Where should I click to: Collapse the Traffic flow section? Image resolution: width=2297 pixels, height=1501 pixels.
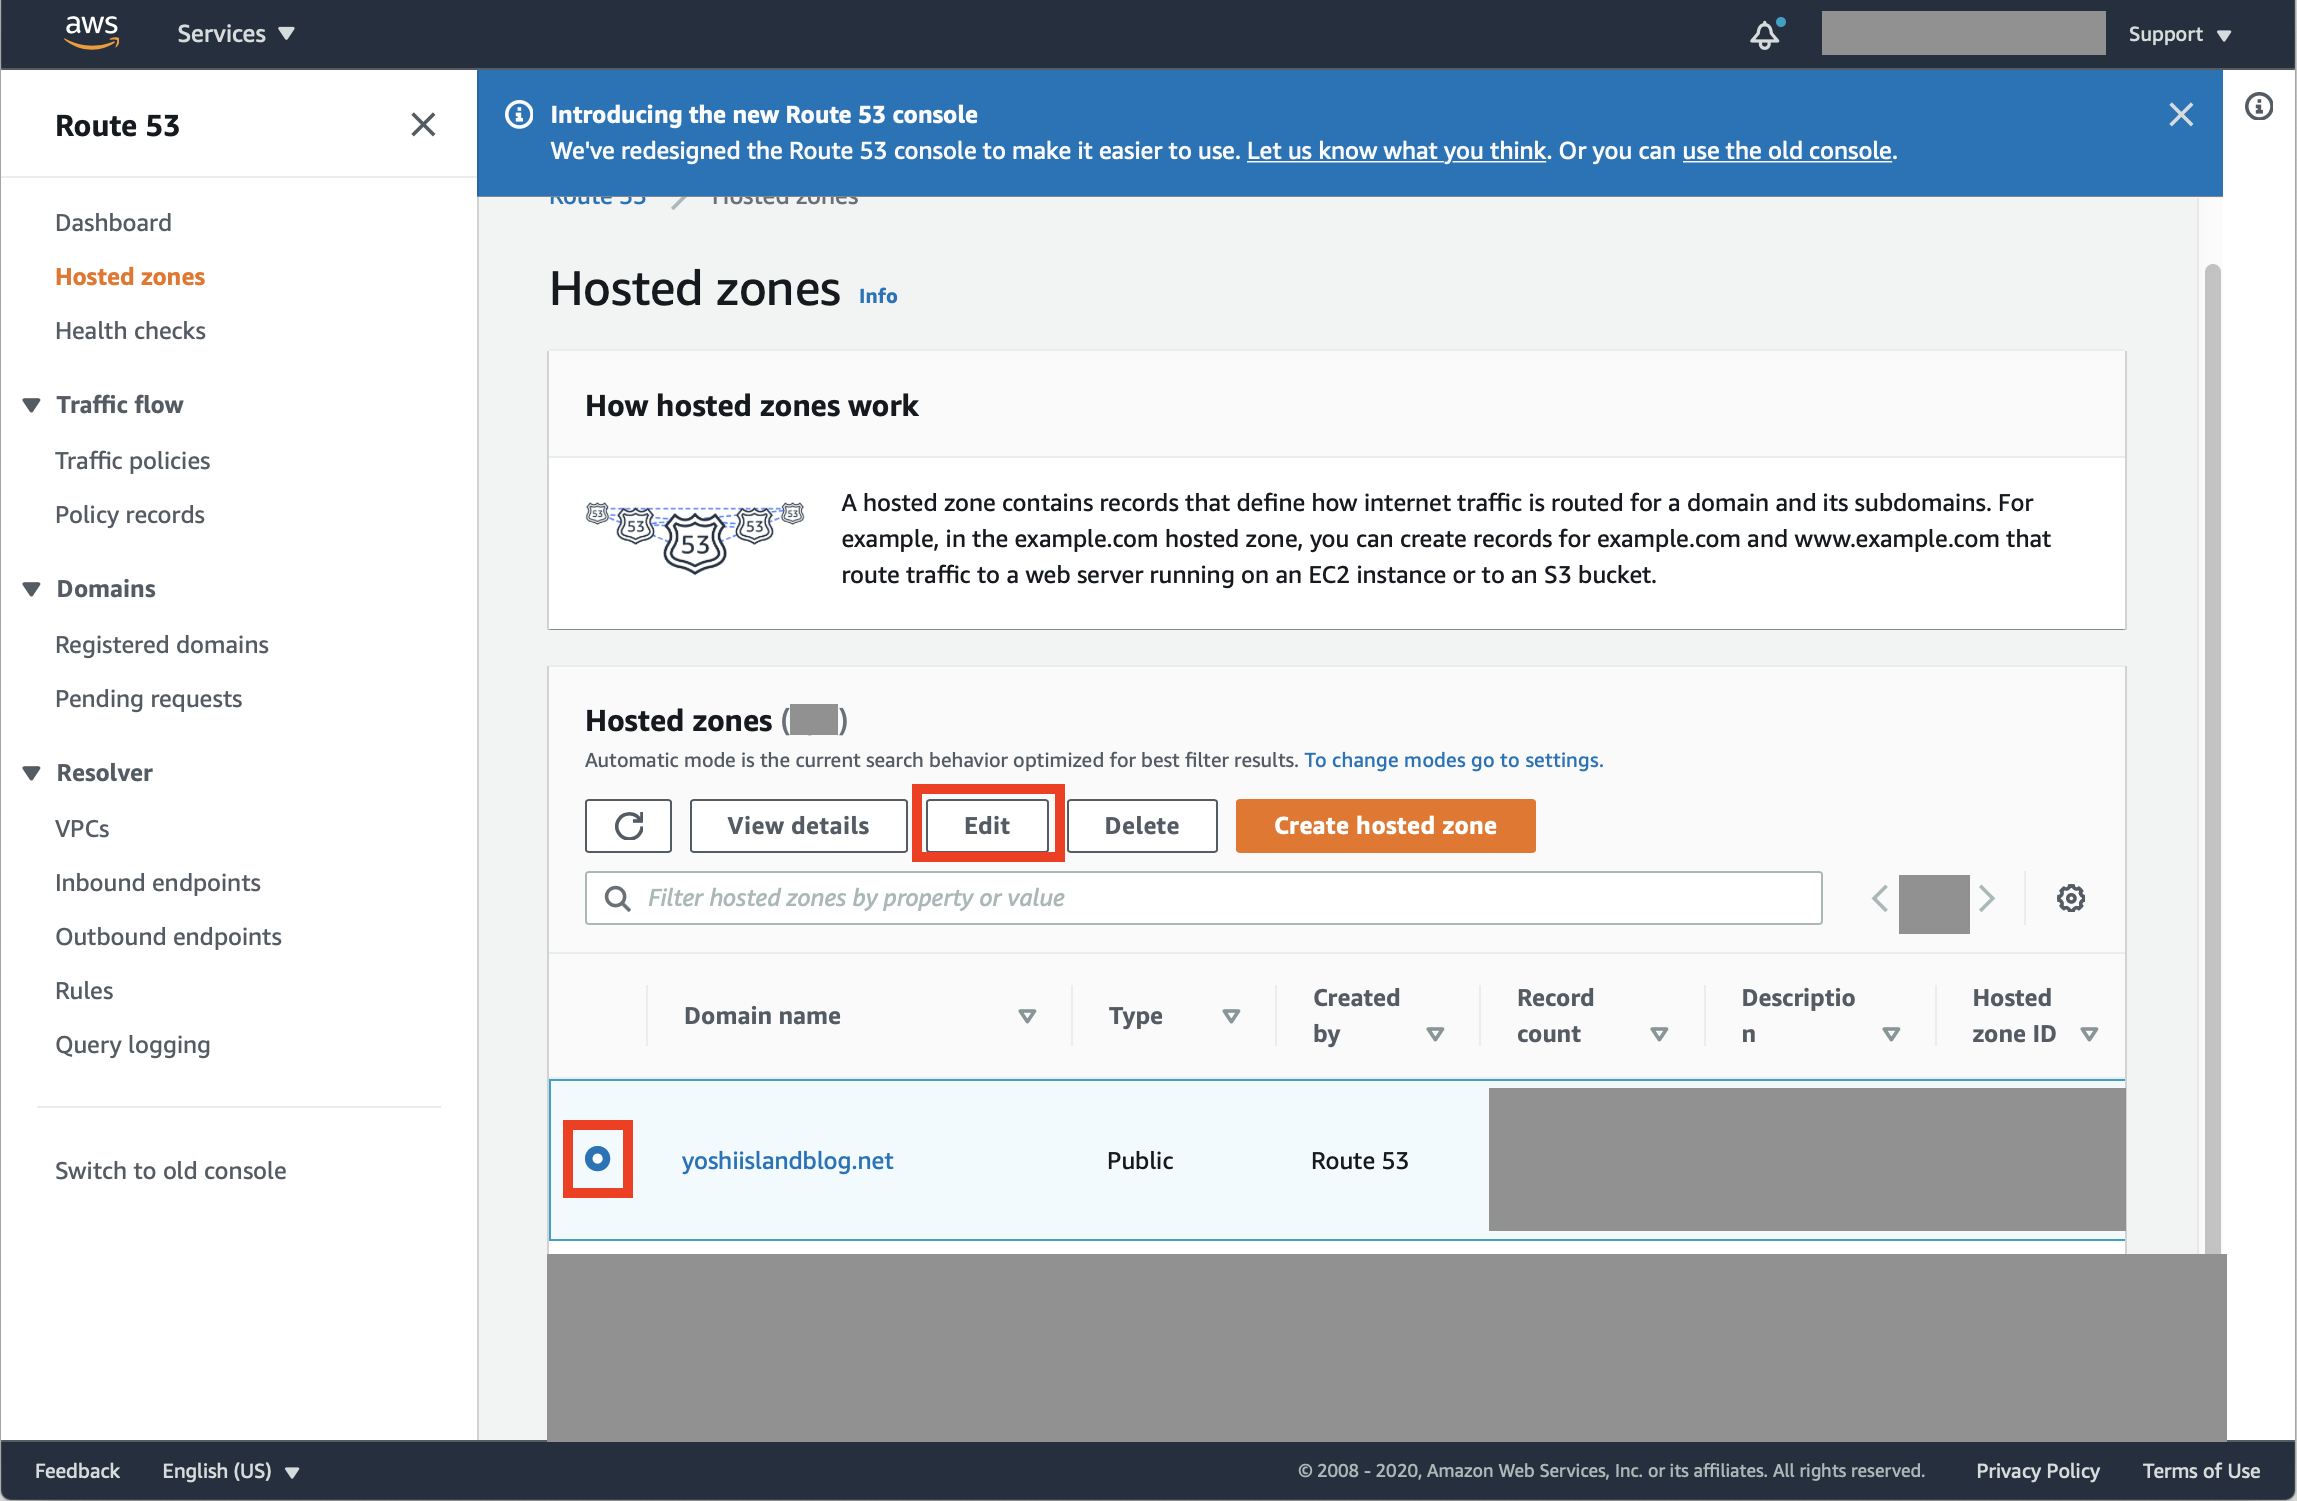[x=31, y=405]
